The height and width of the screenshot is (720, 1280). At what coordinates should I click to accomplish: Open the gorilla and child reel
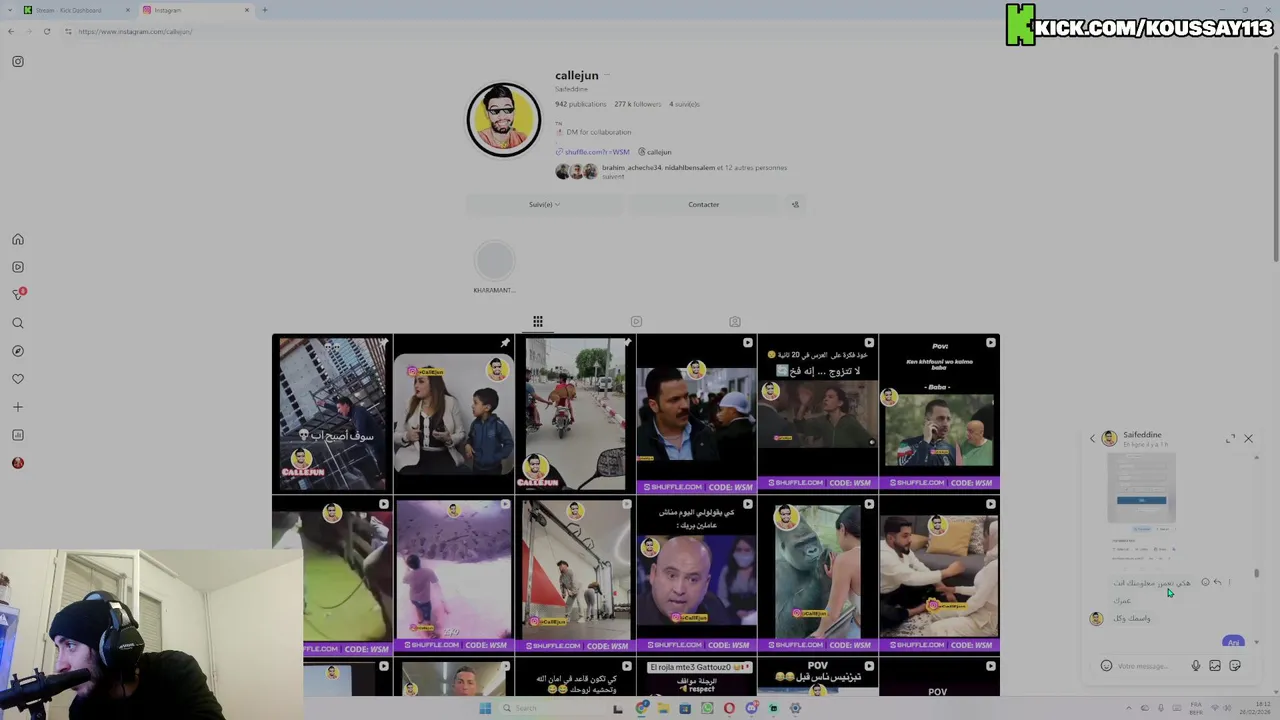(x=817, y=575)
